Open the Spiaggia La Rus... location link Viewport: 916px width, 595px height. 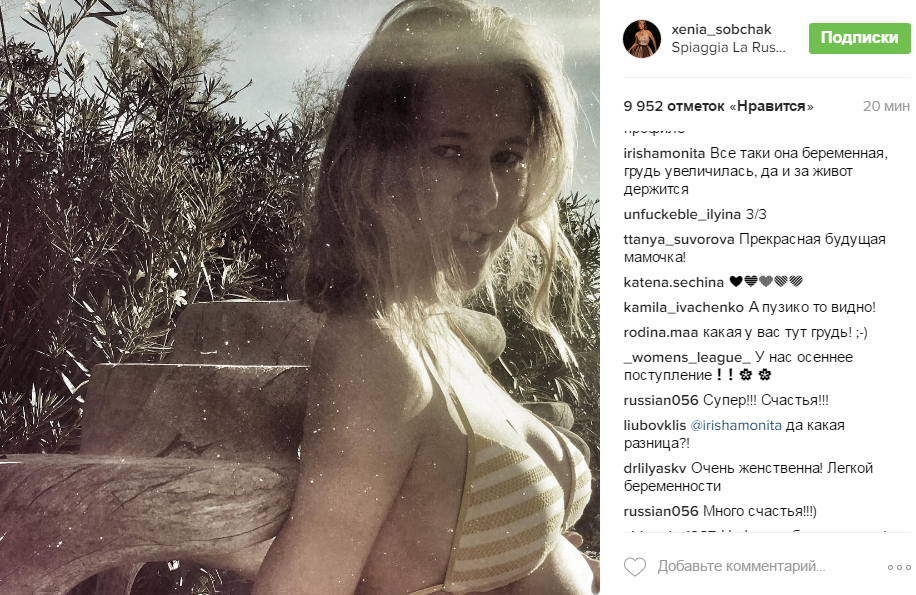tap(728, 48)
